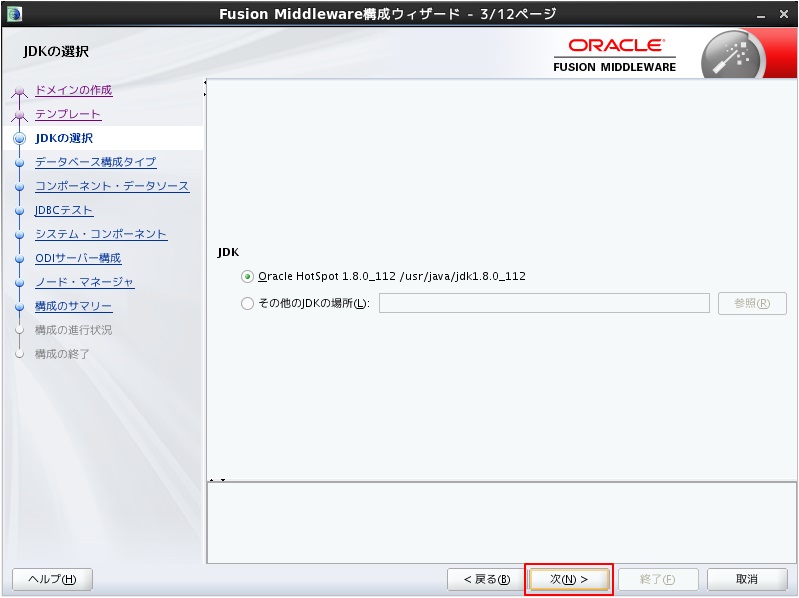Jump to コンポーネント・データソース step

coord(112,186)
